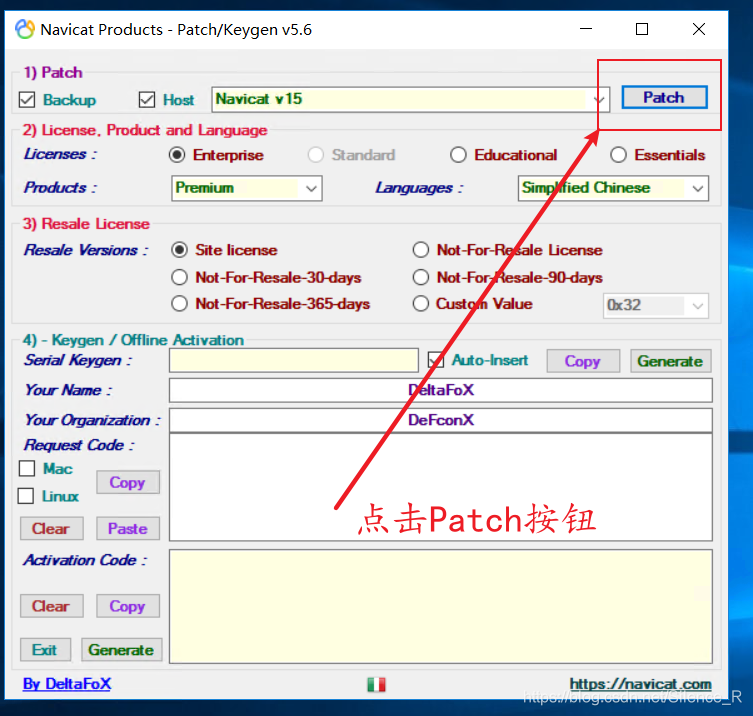Visit the https://navicat.com link
The width and height of the screenshot is (753, 716).
click(x=640, y=684)
